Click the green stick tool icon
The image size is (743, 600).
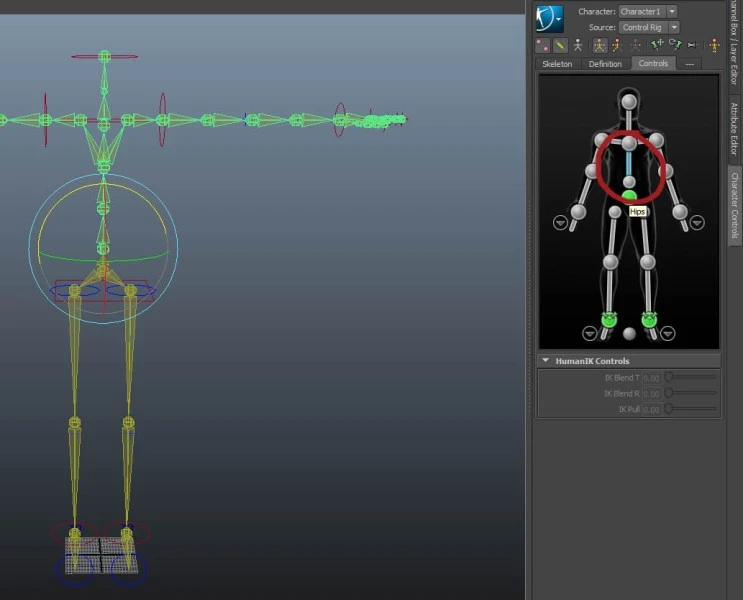tap(561, 45)
